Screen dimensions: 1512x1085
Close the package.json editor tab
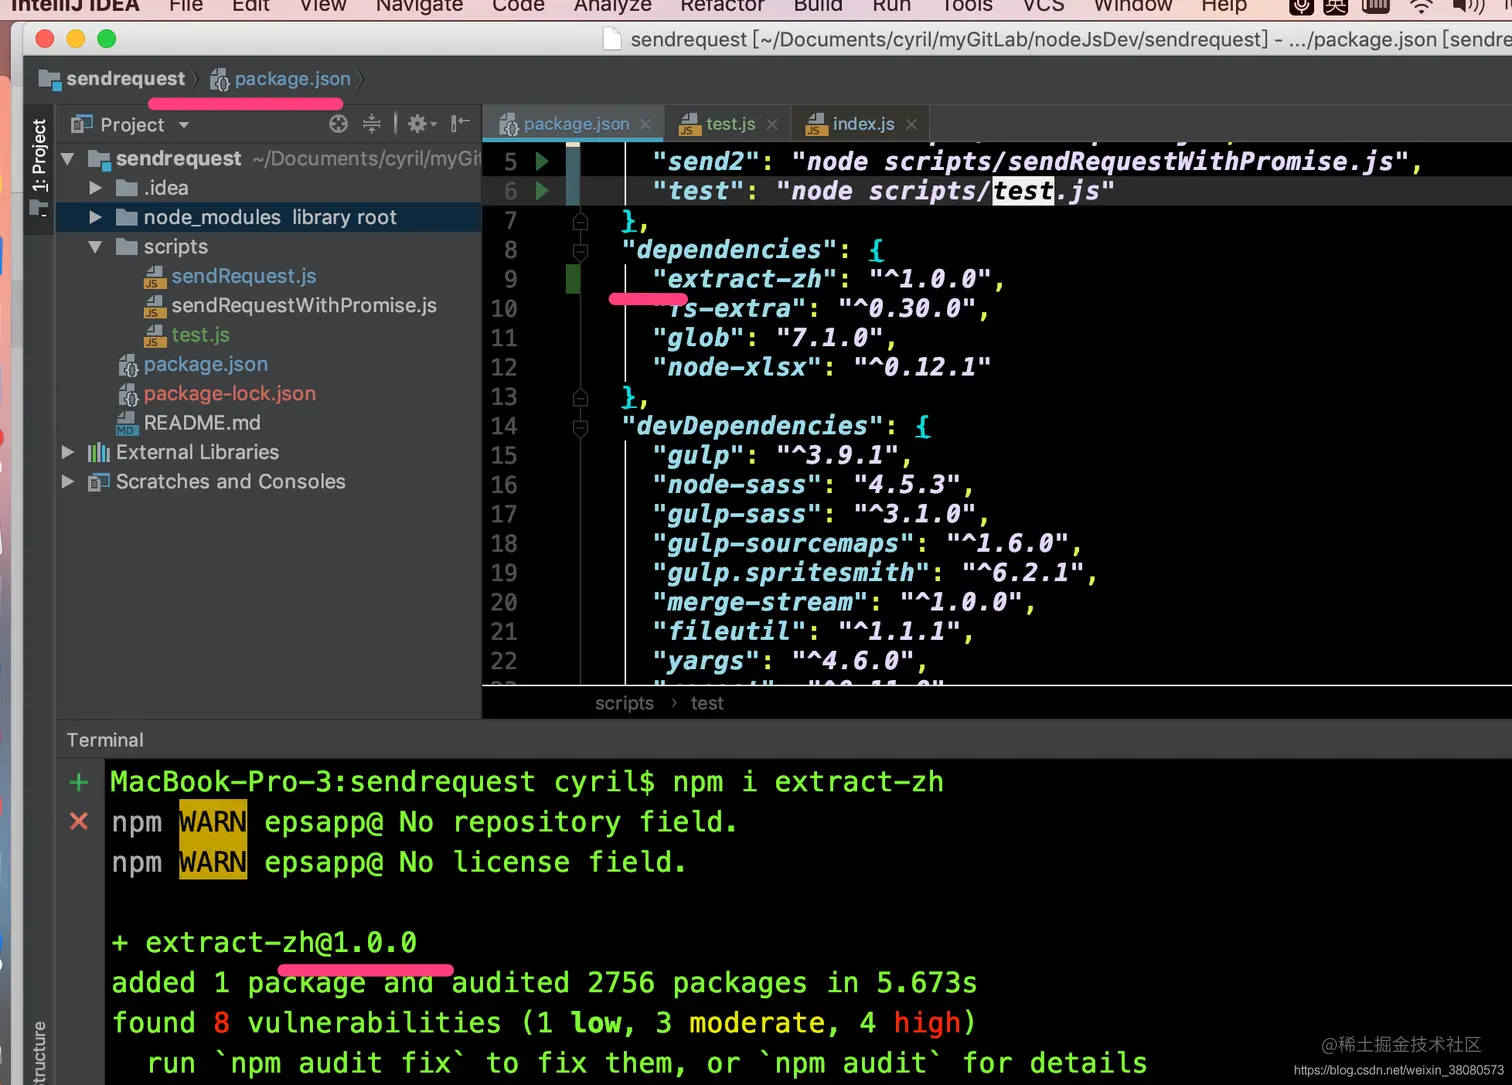pos(646,124)
